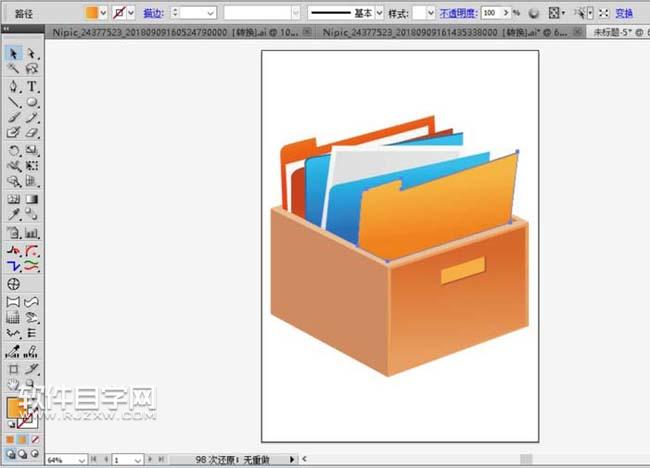Screen dimensions: 650x468
Task: Pick the Blob Brush tool
Action: 13,133
